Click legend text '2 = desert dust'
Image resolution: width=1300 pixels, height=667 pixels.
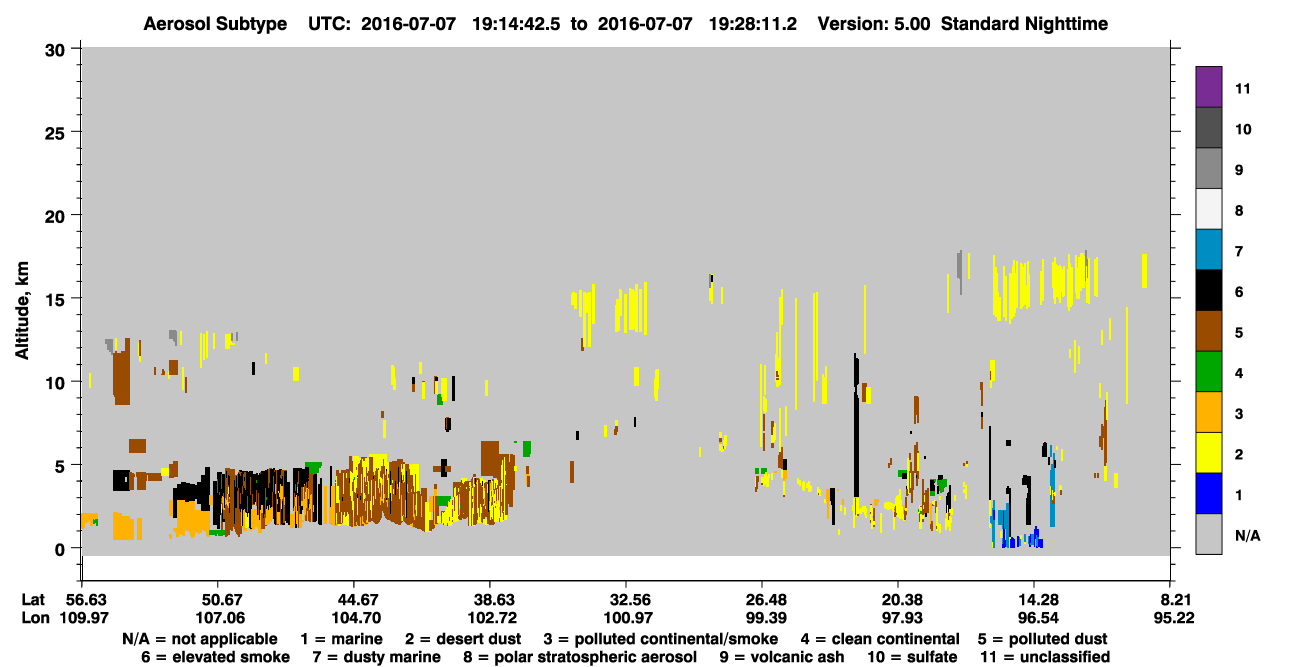coord(463,639)
